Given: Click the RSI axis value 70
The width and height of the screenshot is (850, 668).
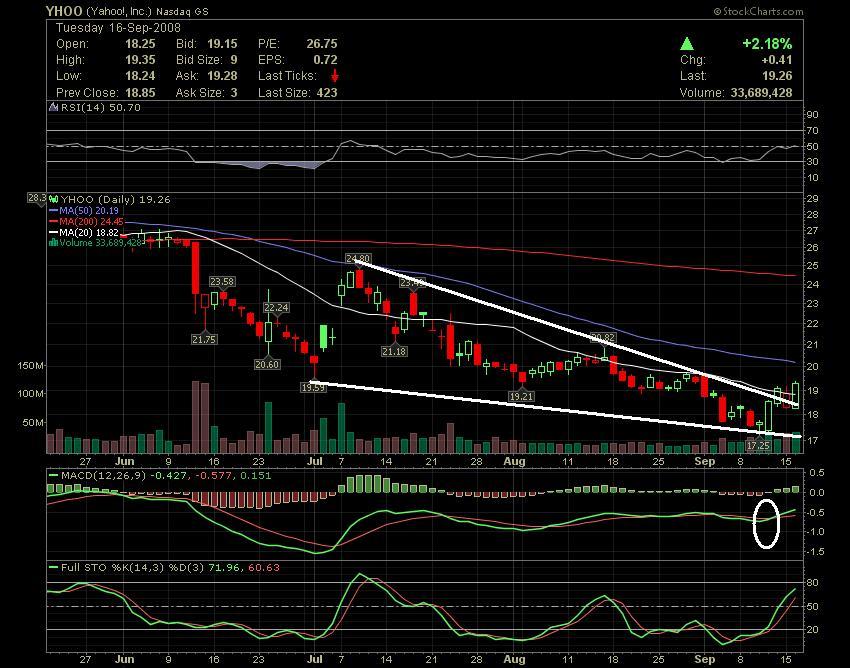Looking at the screenshot, I should tap(812, 131).
